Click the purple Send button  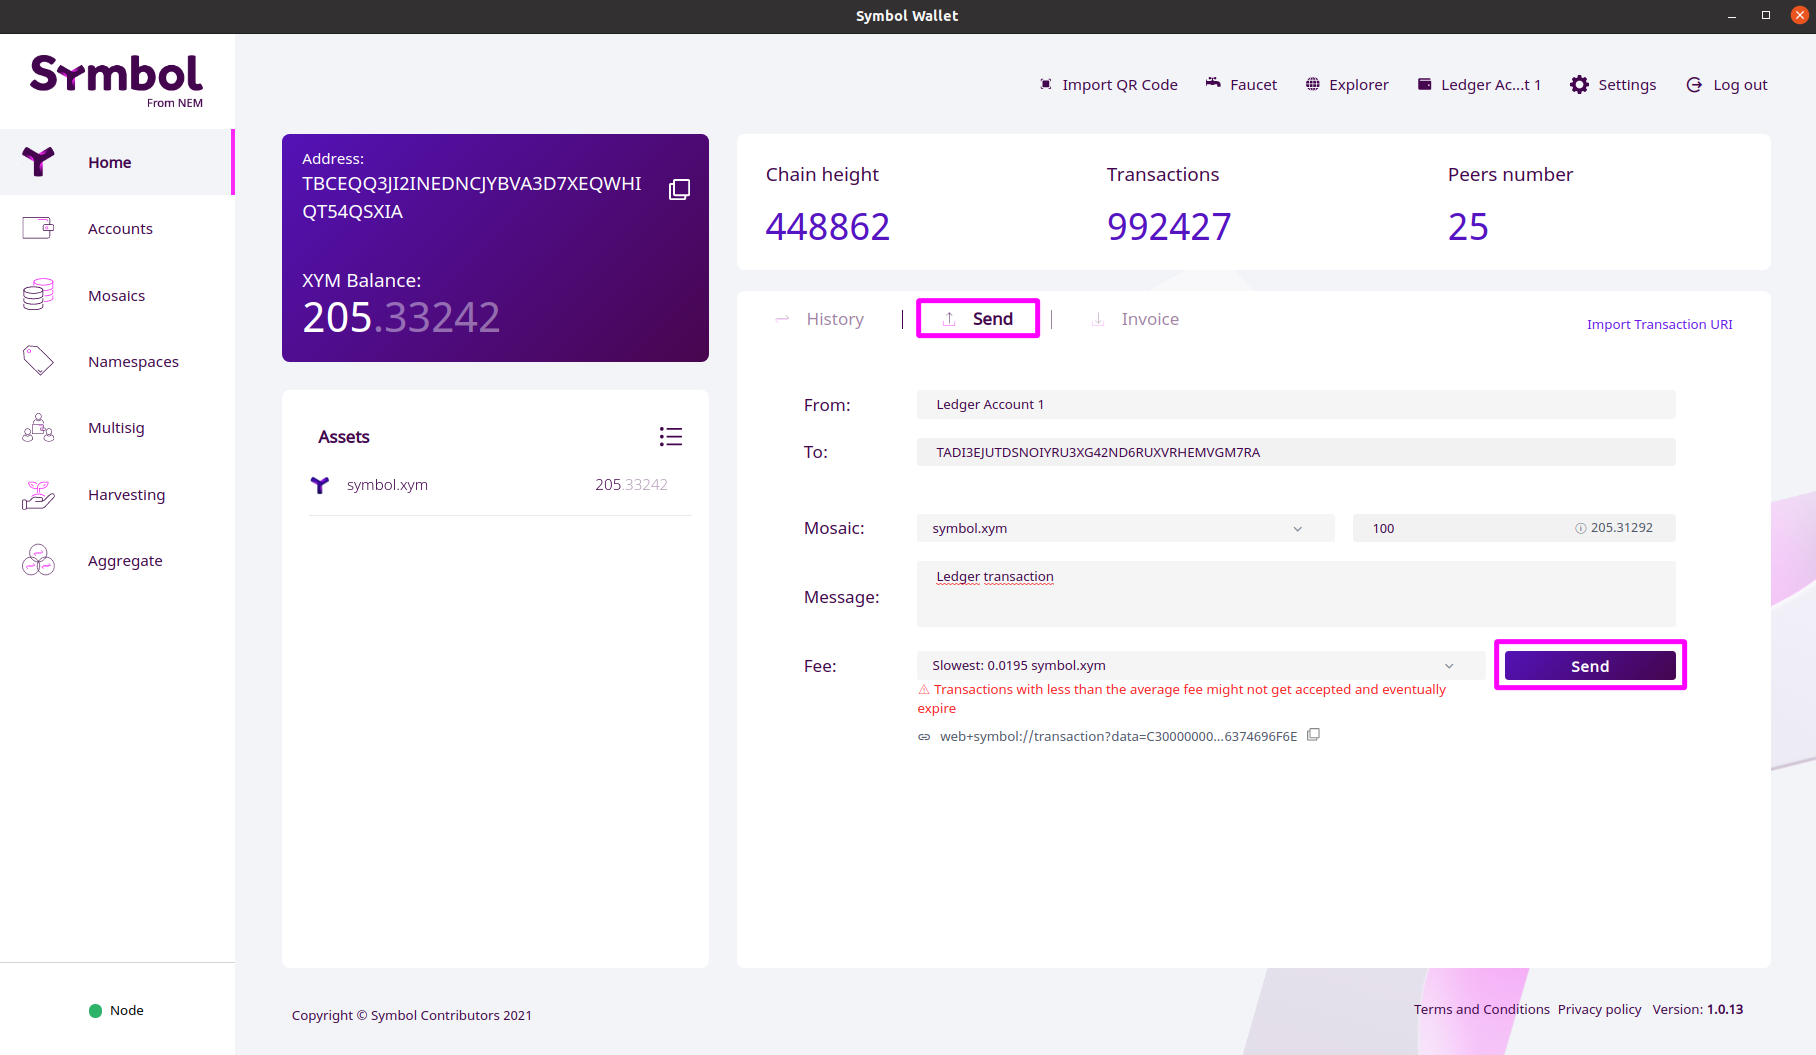pos(1590,666)
